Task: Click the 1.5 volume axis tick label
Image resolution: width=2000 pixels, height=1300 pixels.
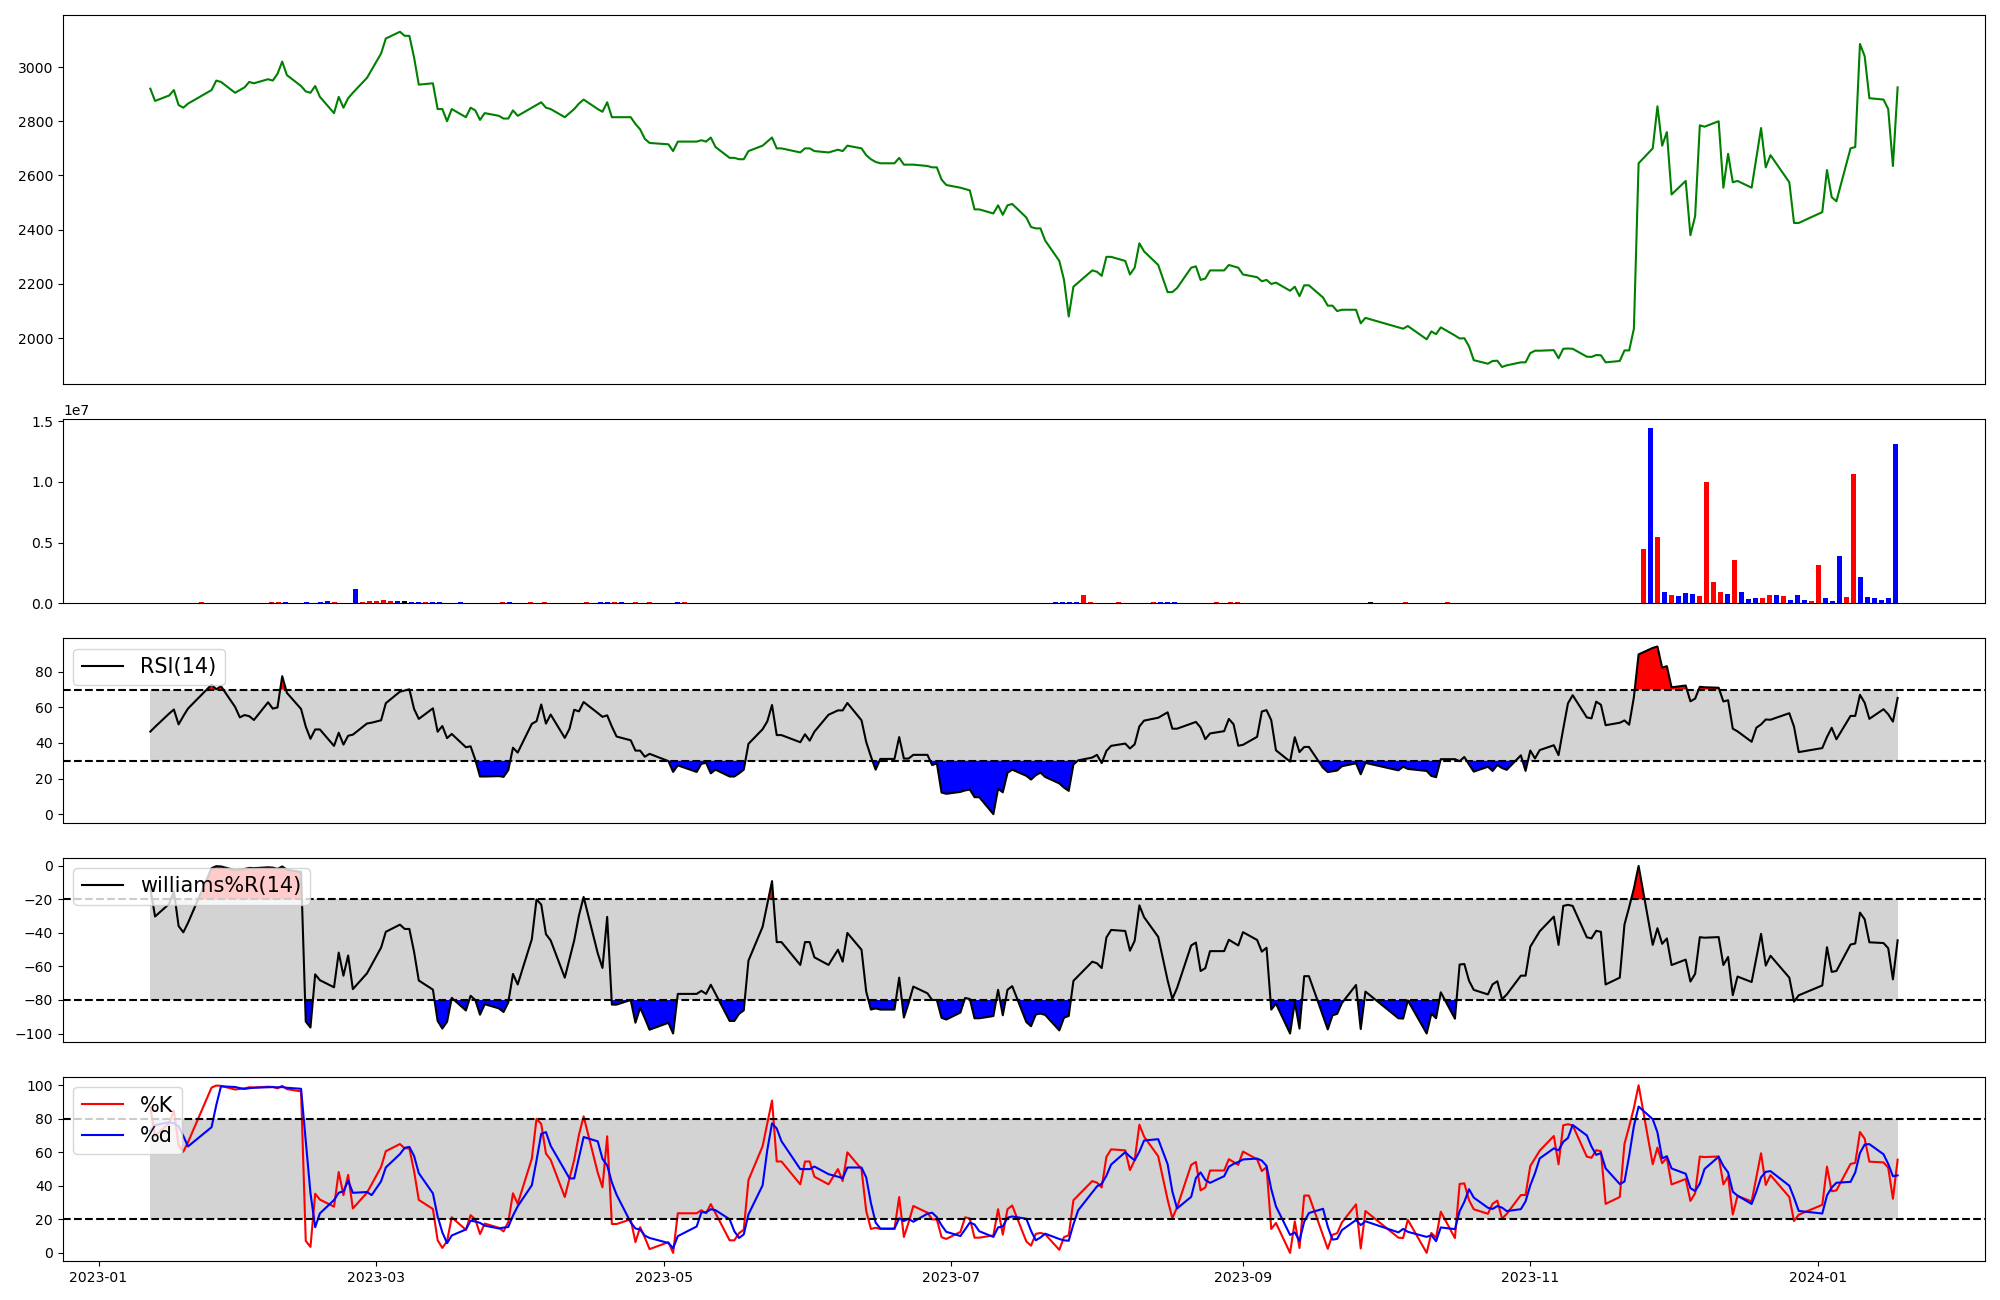Action: click(x=42, y=422)
